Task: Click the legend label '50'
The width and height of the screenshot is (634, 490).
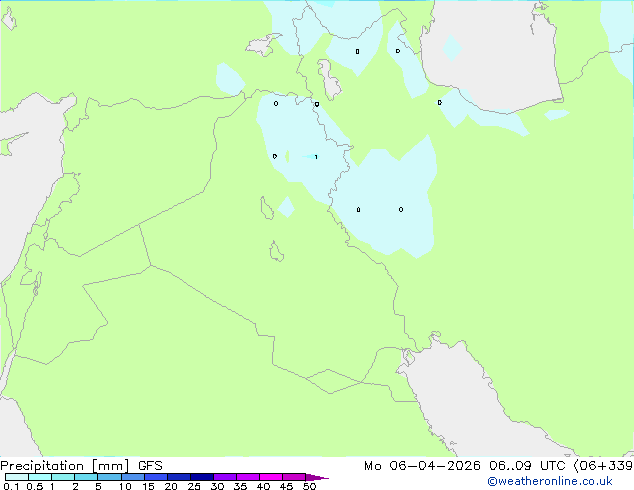Action: pyautogui.click(x=309, y=486)
